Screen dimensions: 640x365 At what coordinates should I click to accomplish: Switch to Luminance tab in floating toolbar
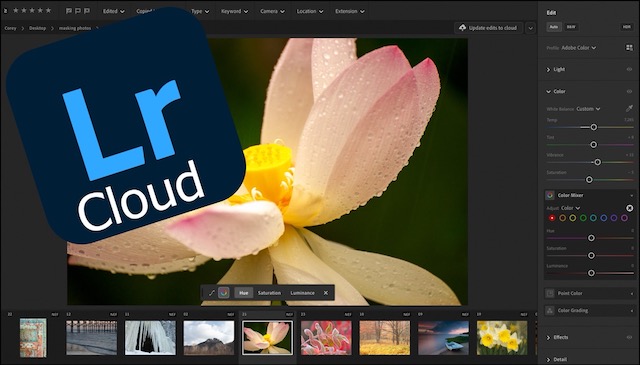click(302, 293)
